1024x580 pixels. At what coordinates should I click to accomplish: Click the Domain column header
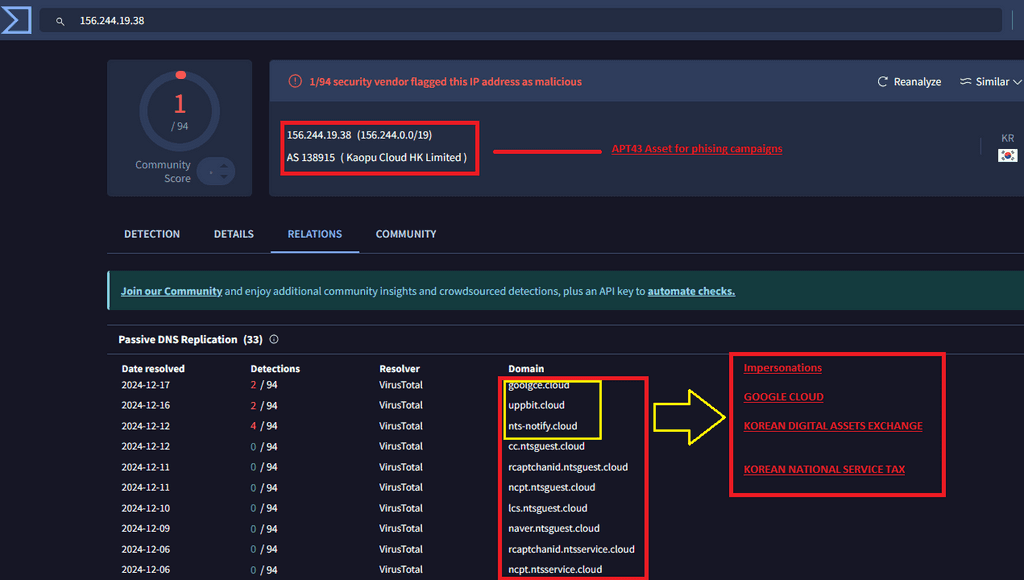tap(526, 368)
